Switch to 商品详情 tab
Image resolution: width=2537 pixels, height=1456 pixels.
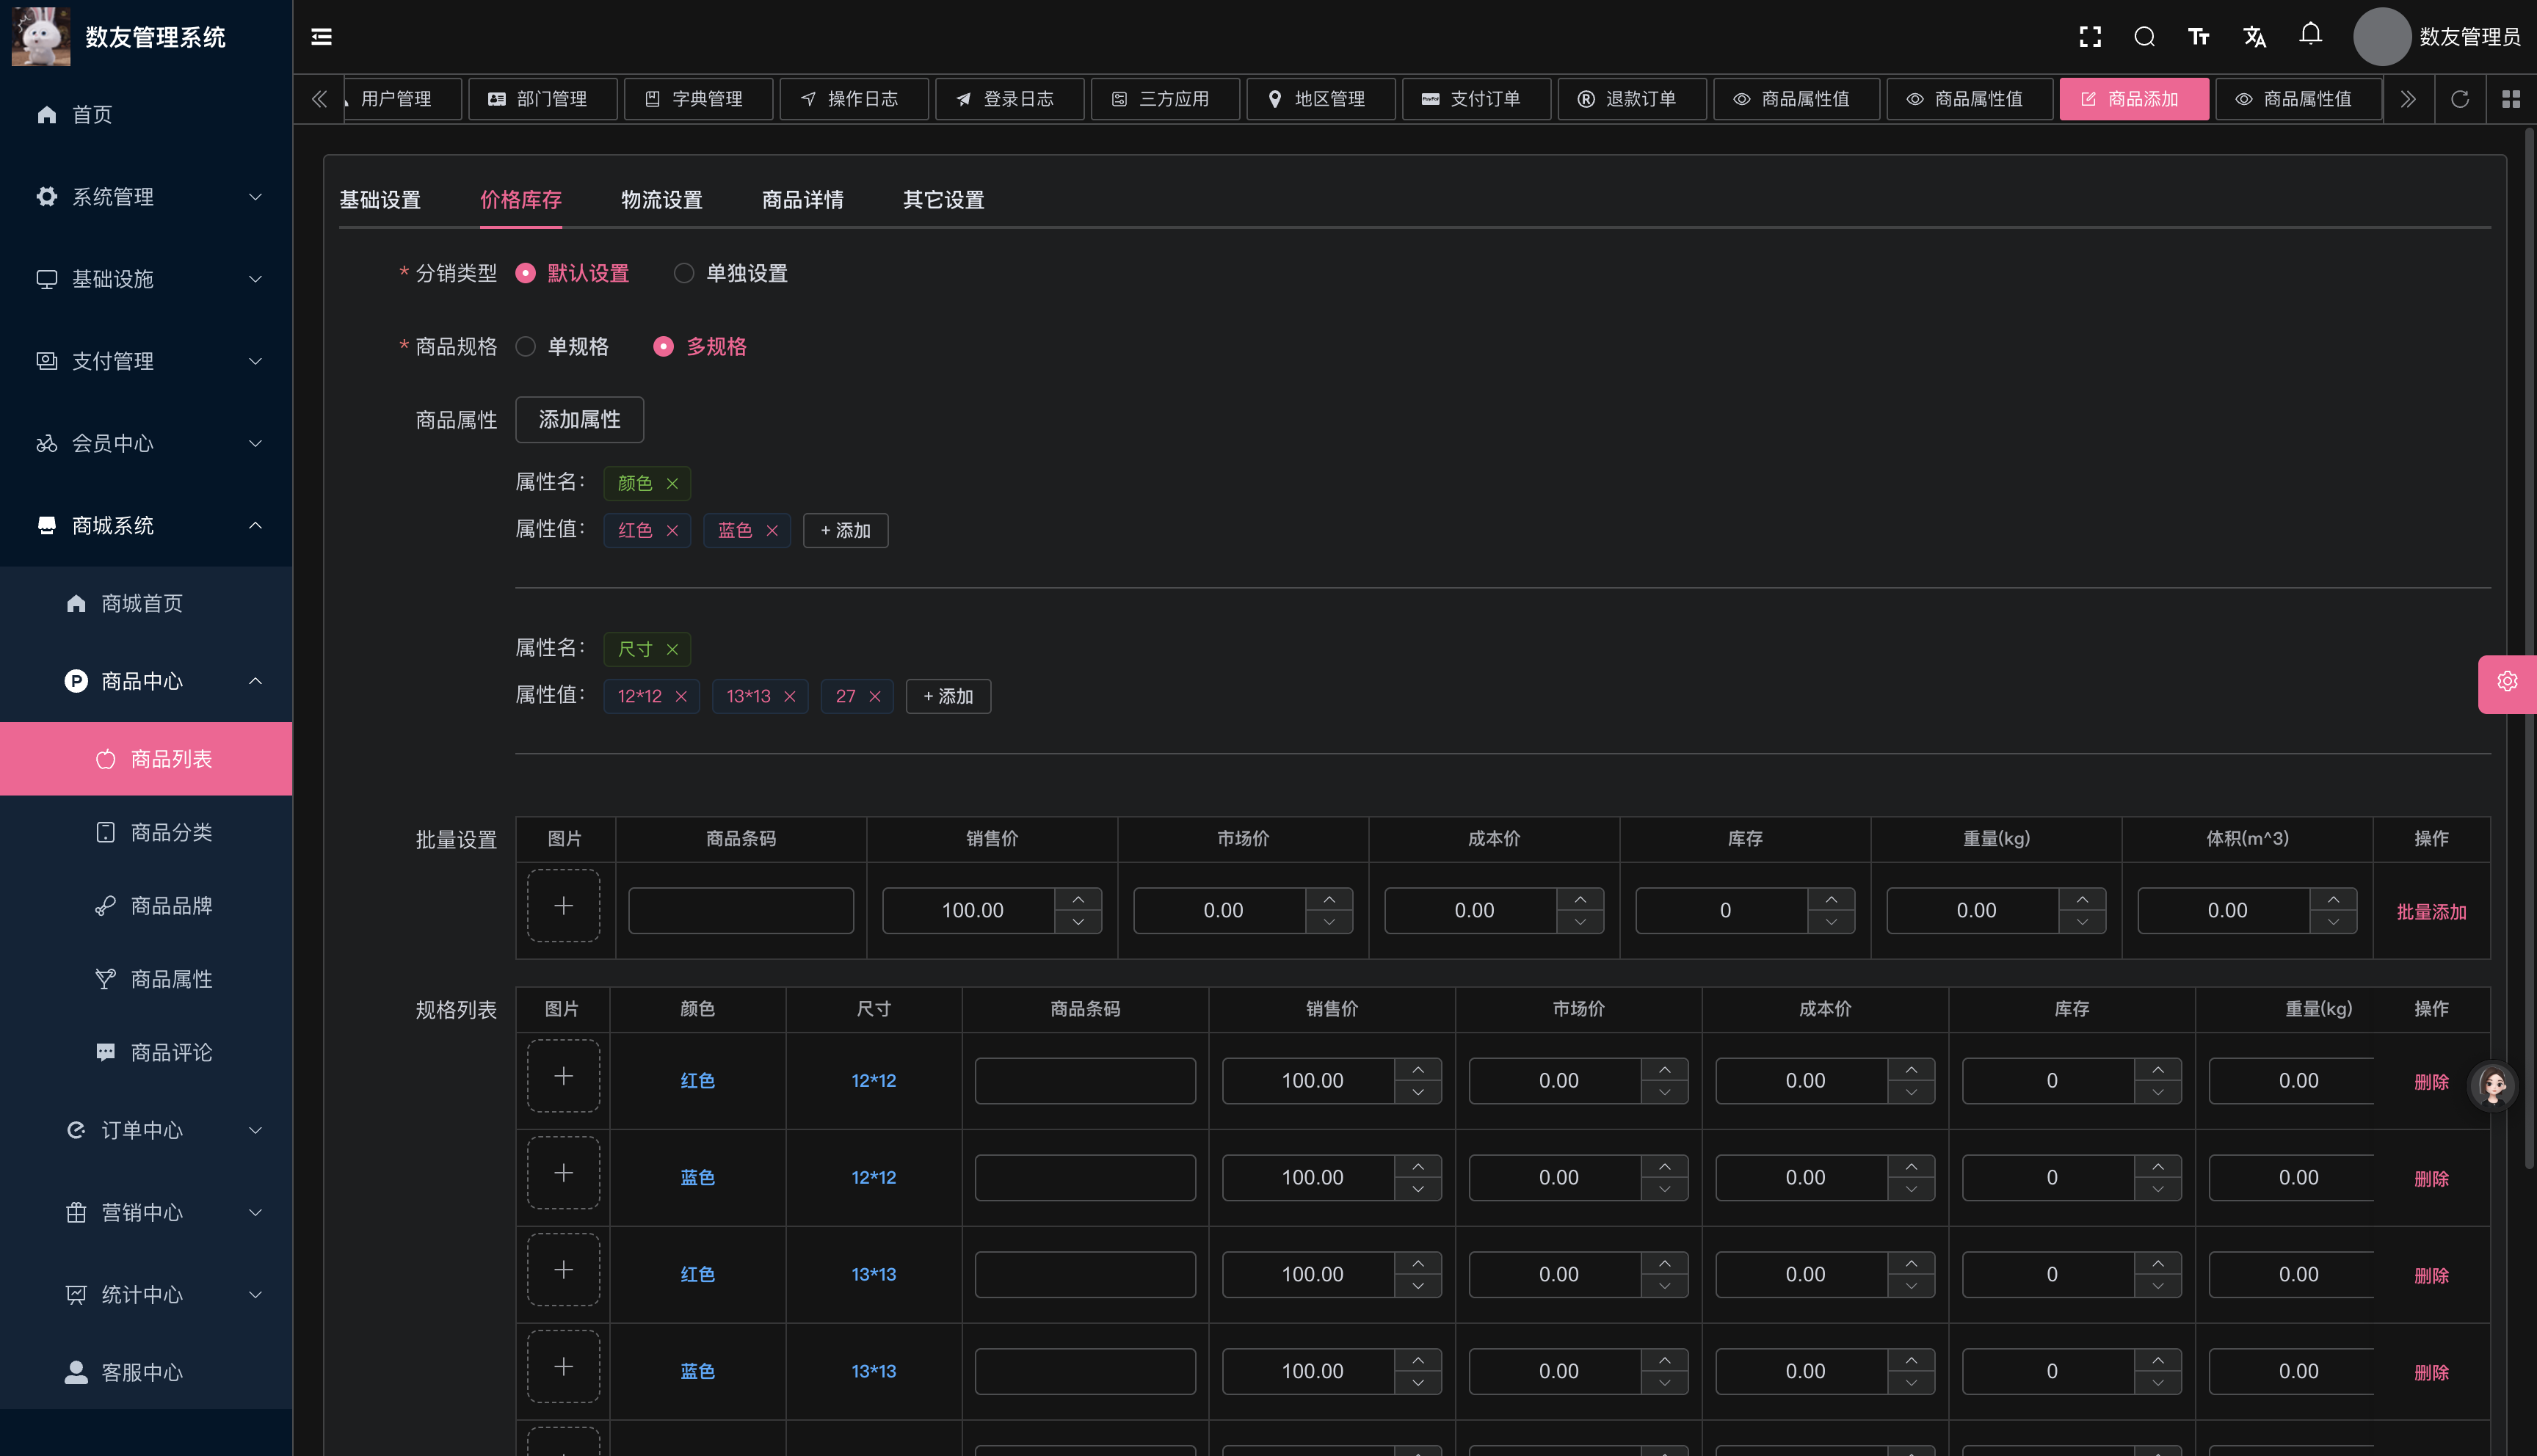tap(803, 200)
